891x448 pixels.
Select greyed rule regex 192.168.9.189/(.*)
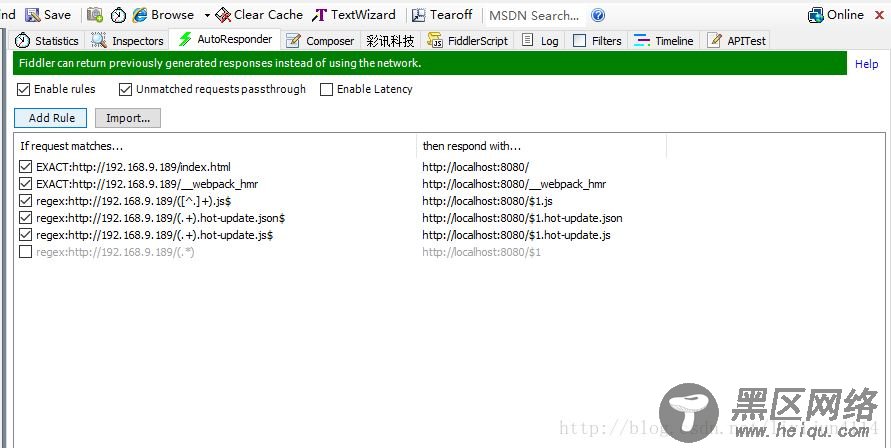(115, 252)
